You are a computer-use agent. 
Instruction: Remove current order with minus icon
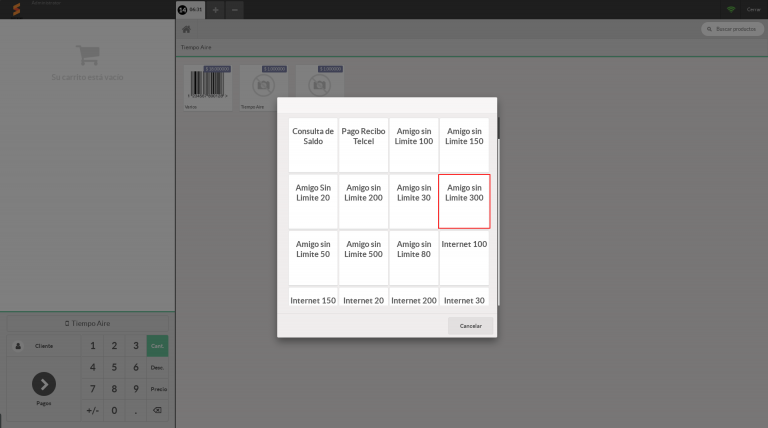234,9
